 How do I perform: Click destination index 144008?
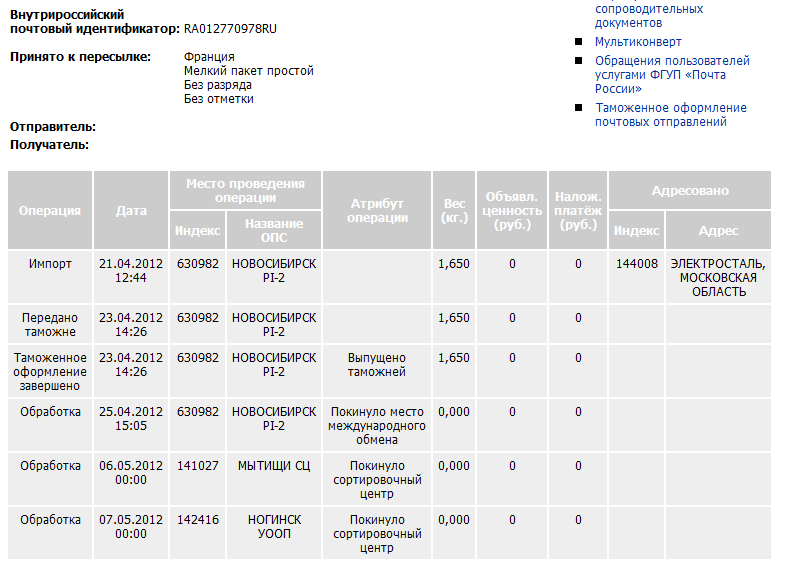637,264
